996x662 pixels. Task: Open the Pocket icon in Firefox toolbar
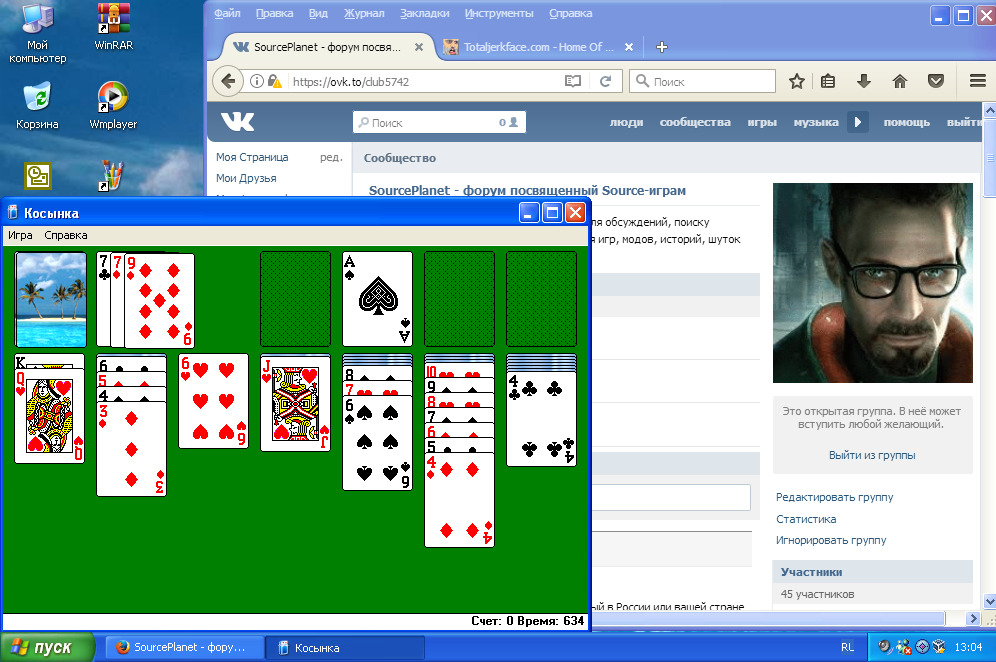[935, 82]
